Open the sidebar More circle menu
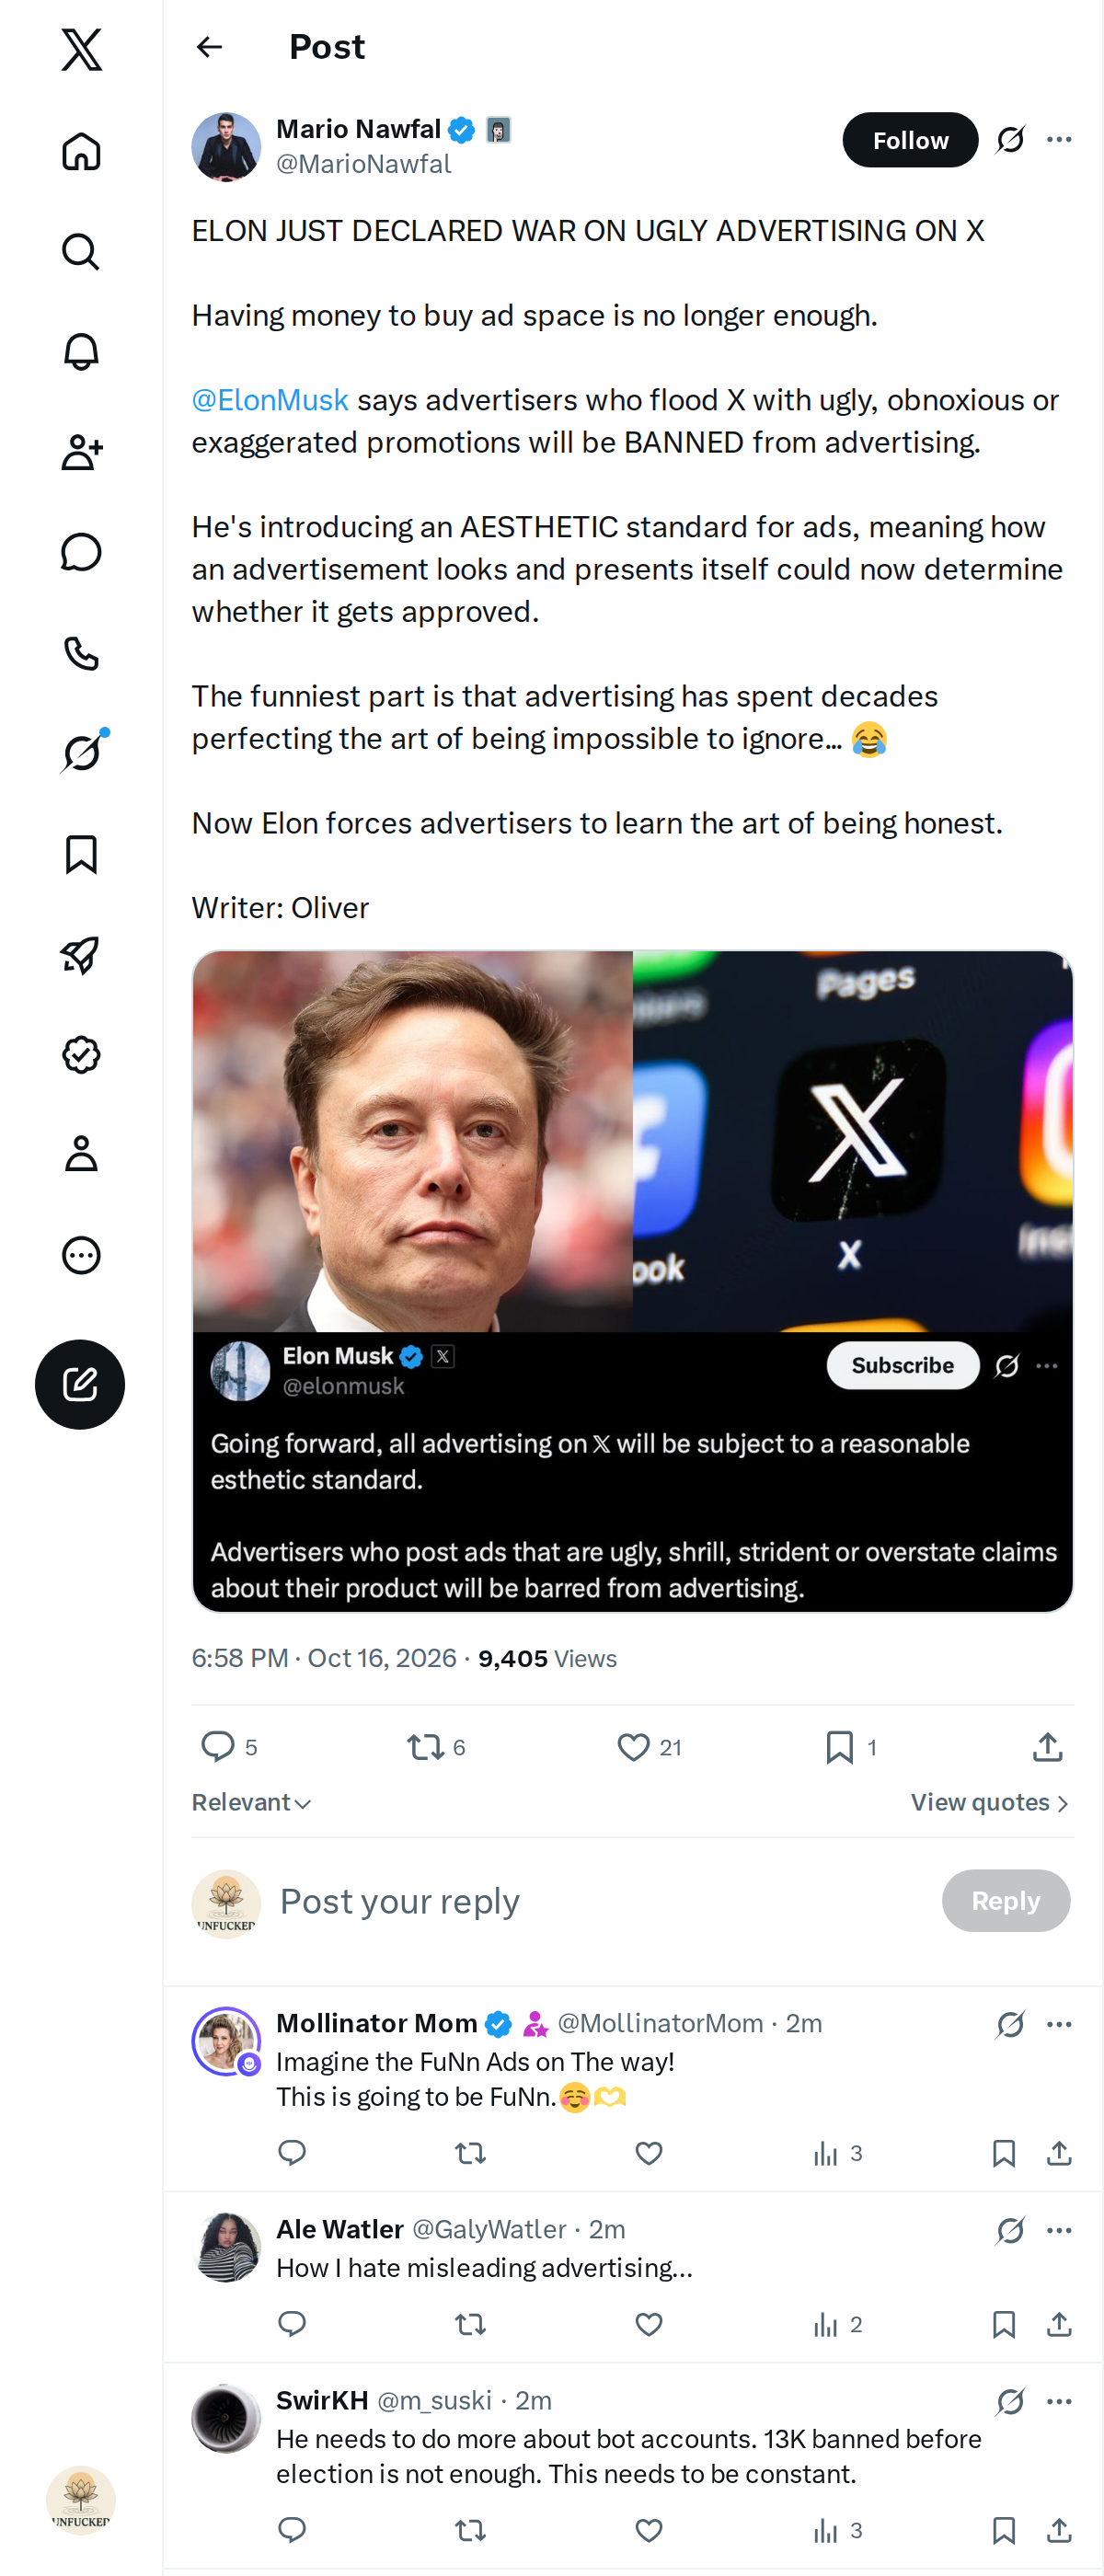 coord(81,1255)
